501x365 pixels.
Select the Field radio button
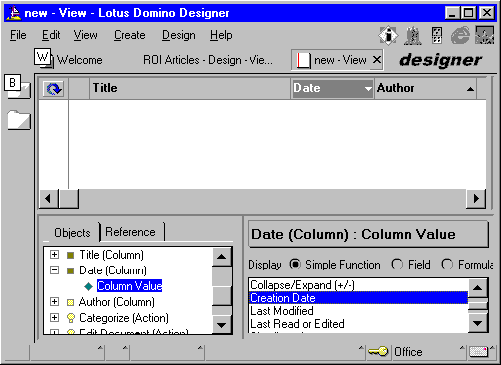coord(397,264)
